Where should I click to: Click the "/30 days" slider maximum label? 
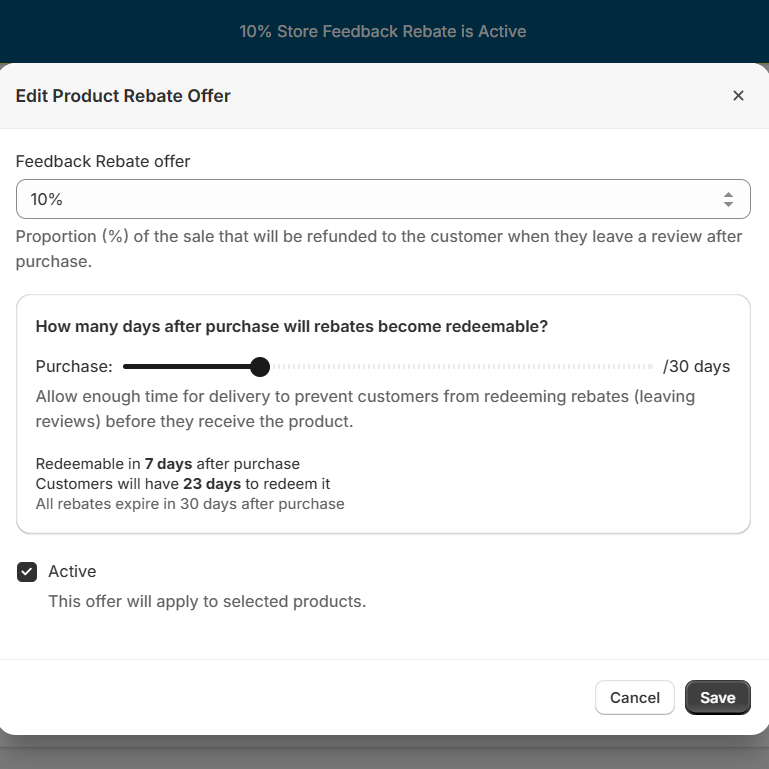(696, 367)
